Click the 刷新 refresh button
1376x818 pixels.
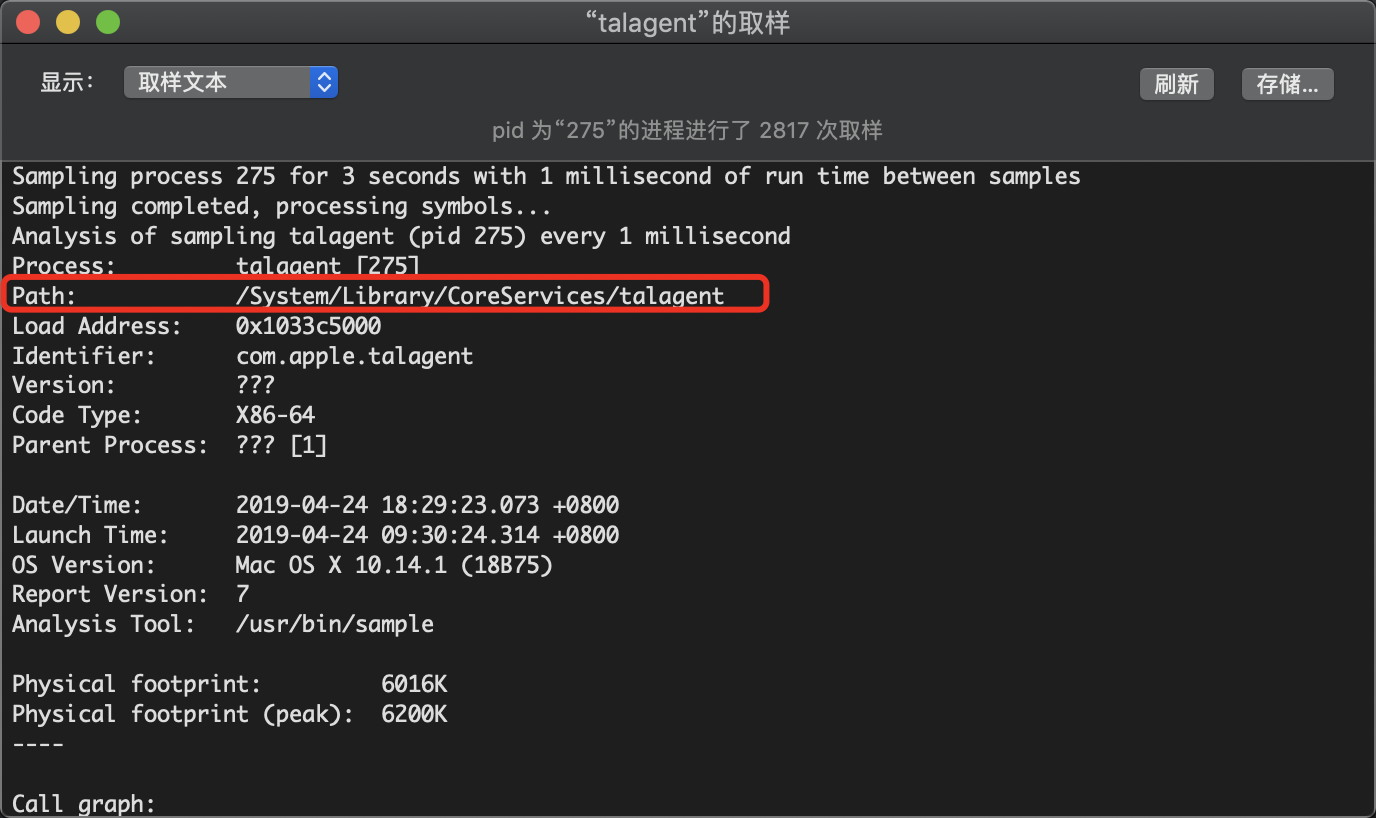[x=1176, y=85]
